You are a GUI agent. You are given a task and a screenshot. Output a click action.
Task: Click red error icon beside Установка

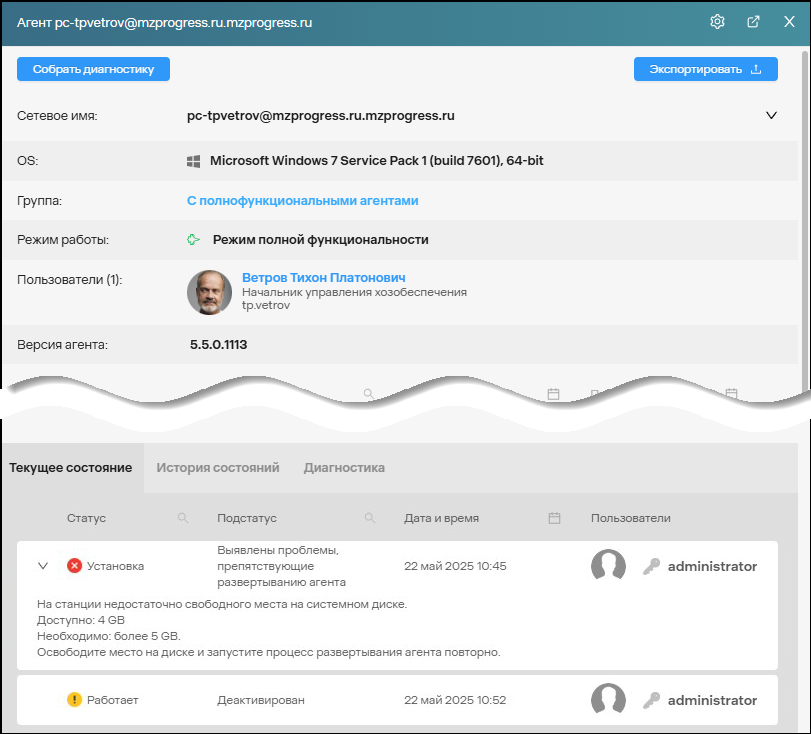tap(74, 566)
